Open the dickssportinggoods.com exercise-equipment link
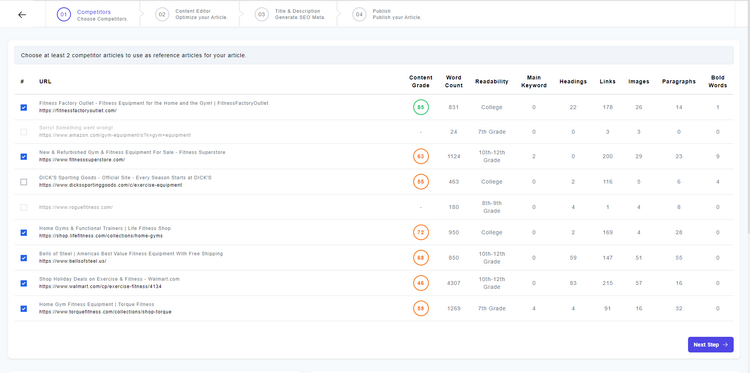This screenshot has width=750, height=373. (110, 186)
